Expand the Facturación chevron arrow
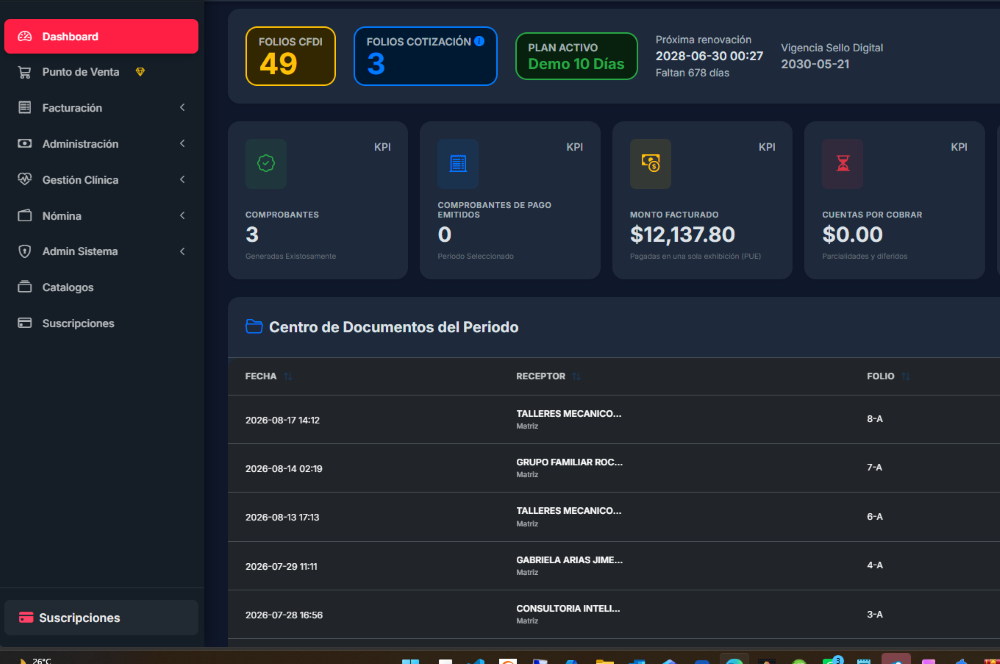The height and width of the screenshot is (664, 1000). tap(182, 107)
